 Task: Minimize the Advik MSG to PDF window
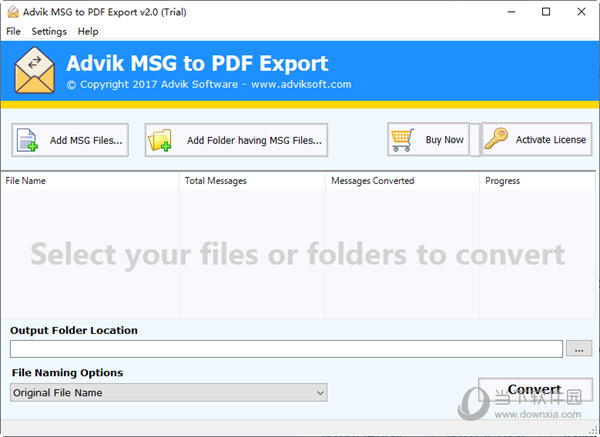pos(511,12)
